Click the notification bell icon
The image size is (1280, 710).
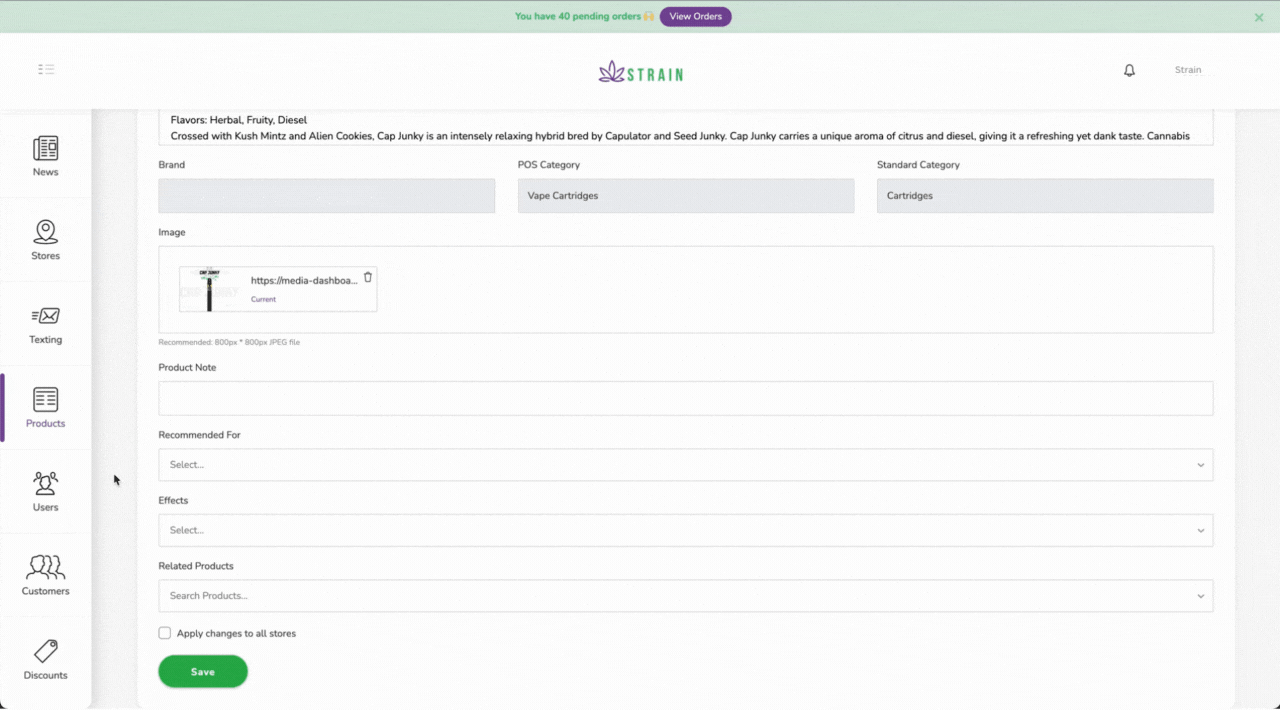click(1129, 70)
